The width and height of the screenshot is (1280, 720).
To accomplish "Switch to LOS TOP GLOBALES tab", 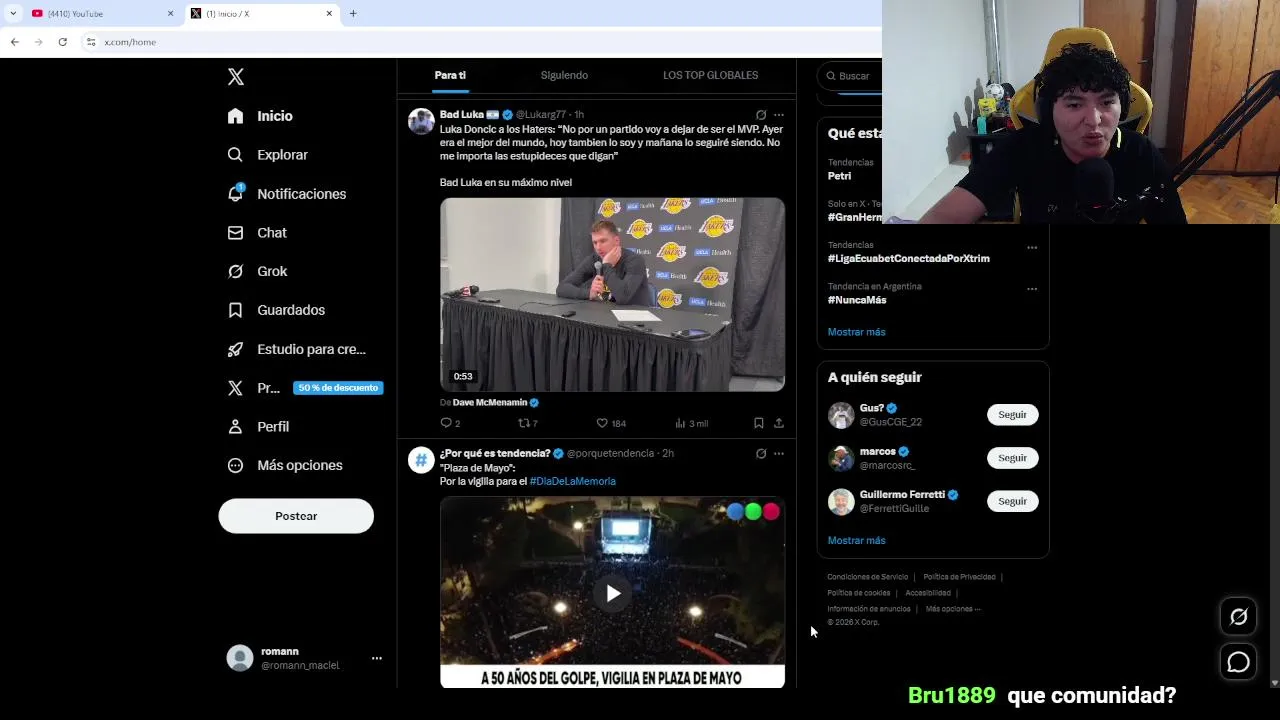I will tap(710, 75).
